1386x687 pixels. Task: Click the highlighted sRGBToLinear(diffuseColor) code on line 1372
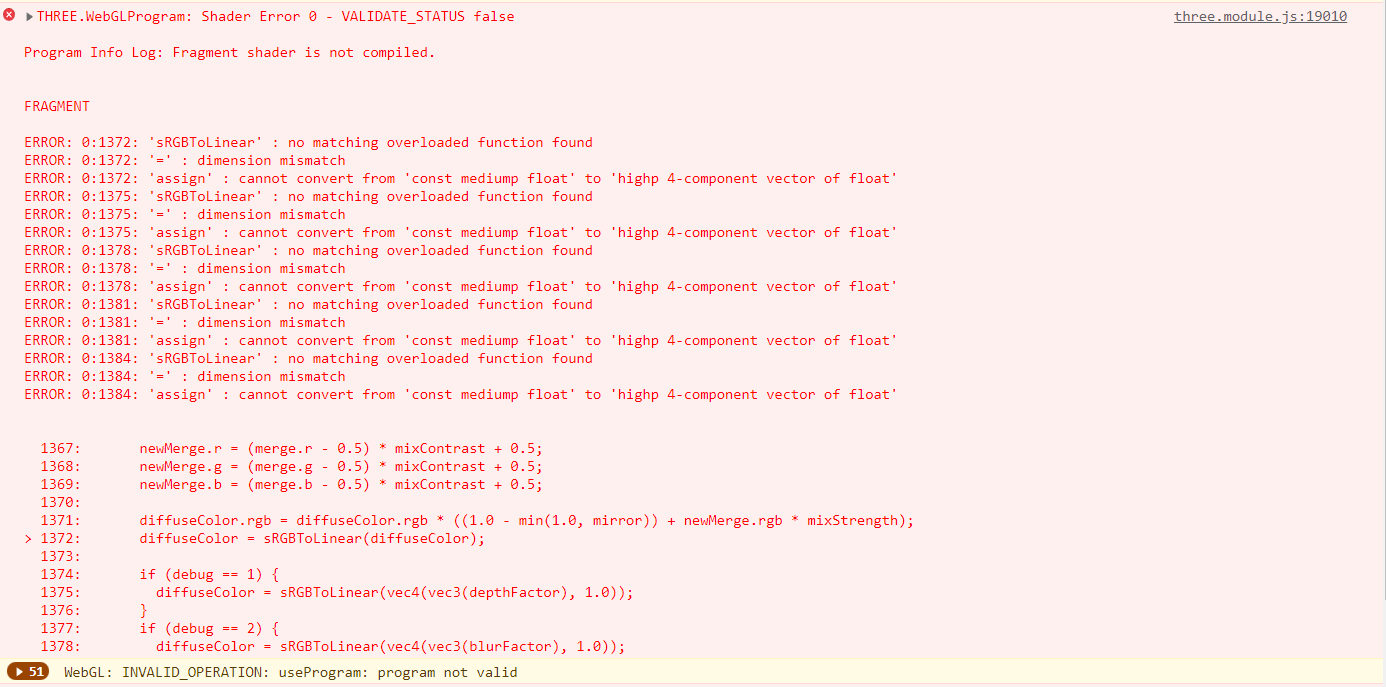pyautogui.click(x=312, y=539)
